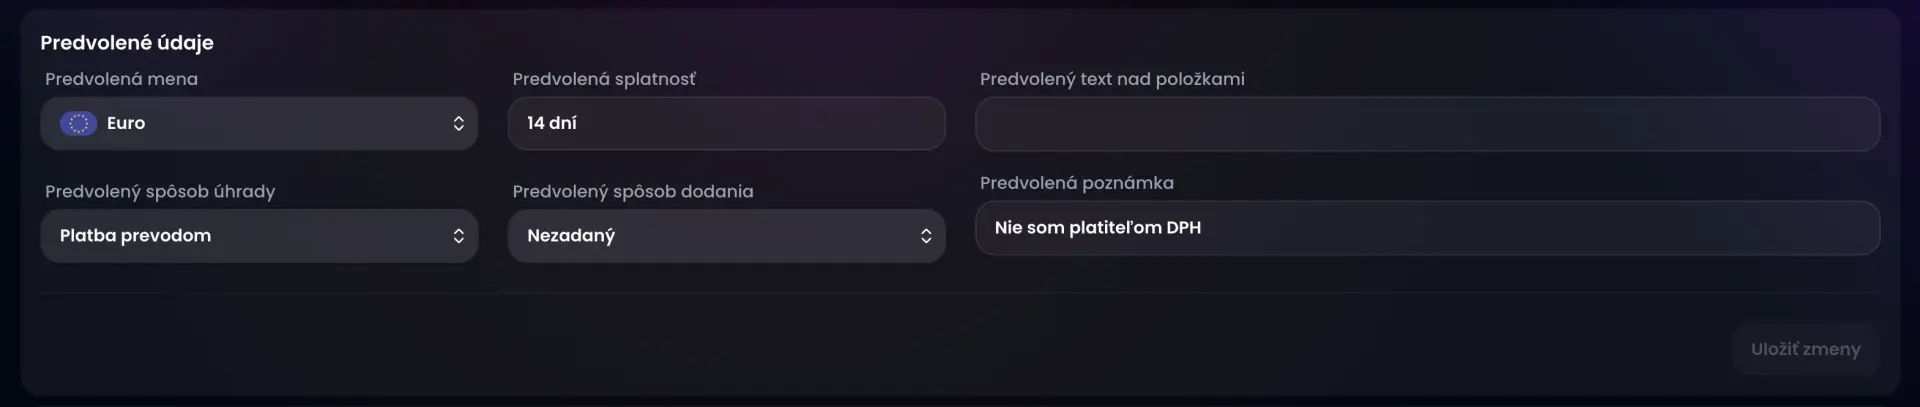This screenshot has width=1920, height=407.
Task: Click the Predvolená mena label
Action: [121, 79]
